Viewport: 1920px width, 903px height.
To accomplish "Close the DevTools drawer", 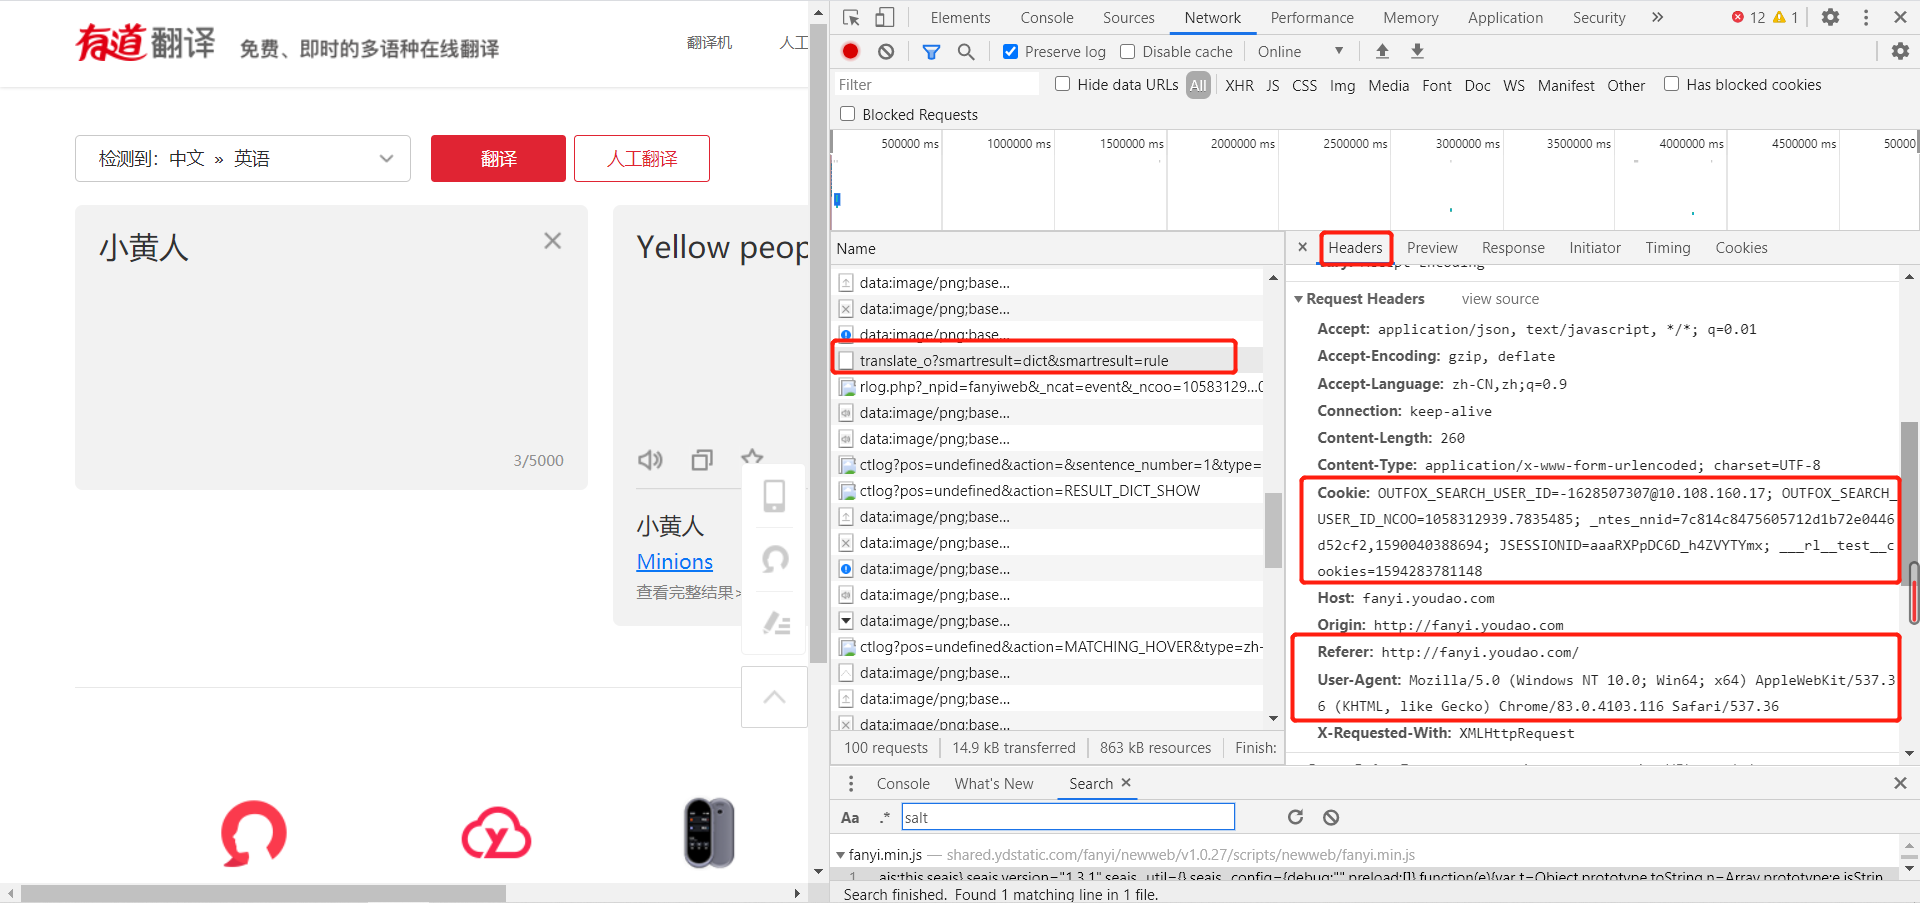I will (x=1900, y=783).
